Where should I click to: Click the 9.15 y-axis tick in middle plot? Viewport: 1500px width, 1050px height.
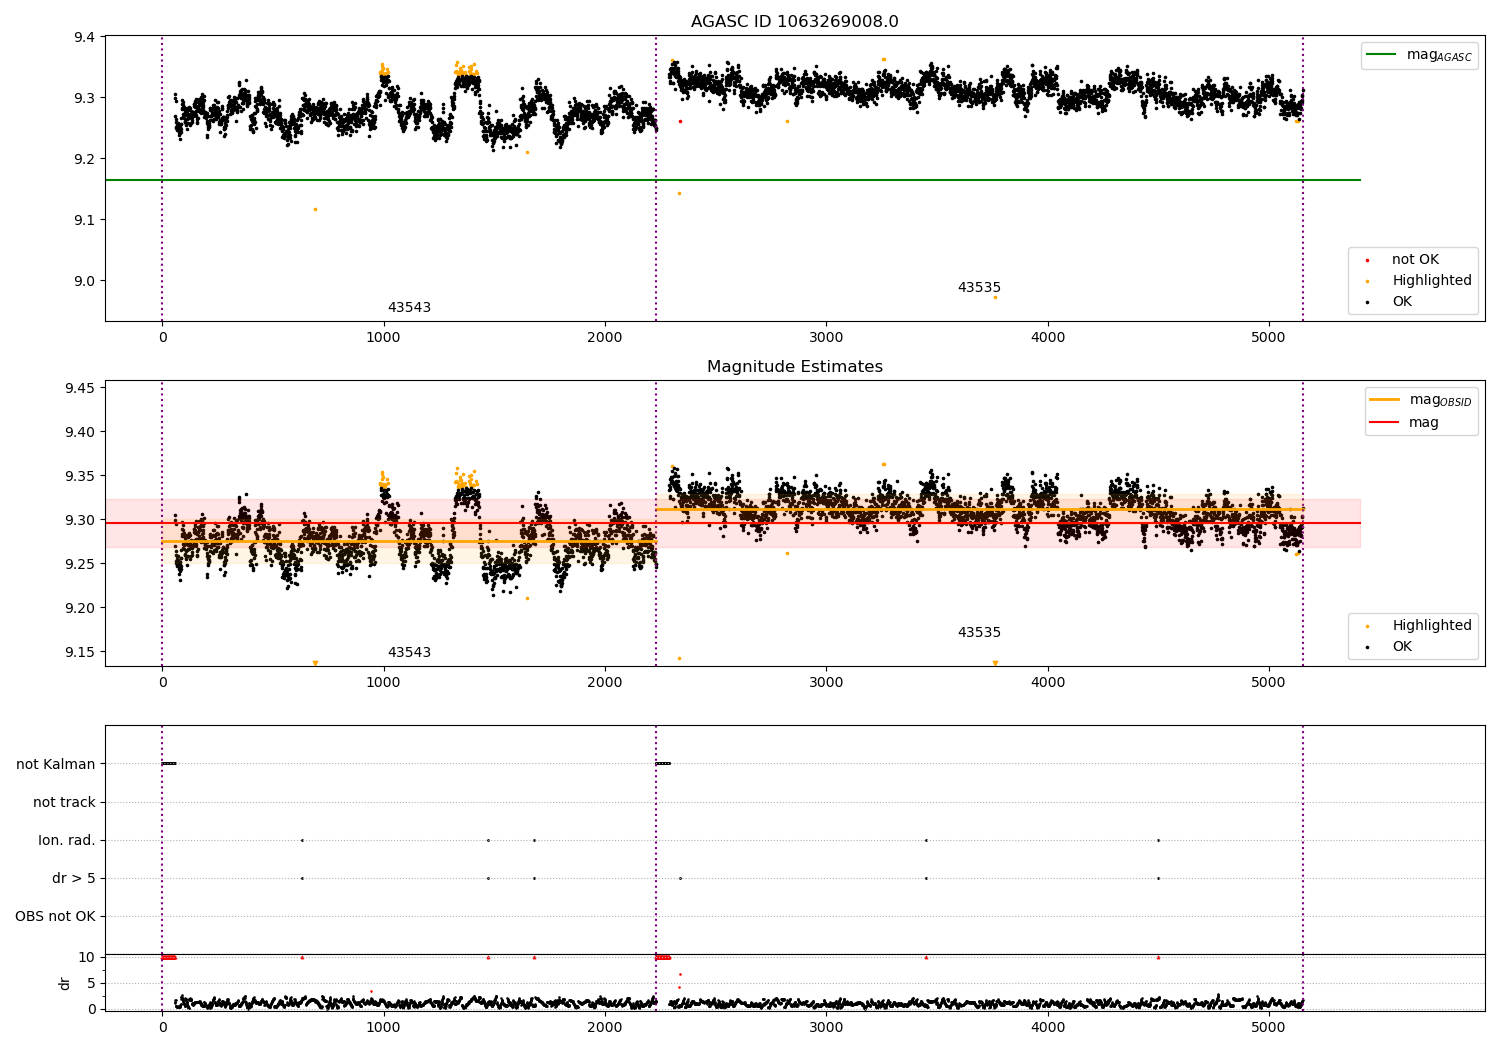pyautogui.click(x=80, y=653)
